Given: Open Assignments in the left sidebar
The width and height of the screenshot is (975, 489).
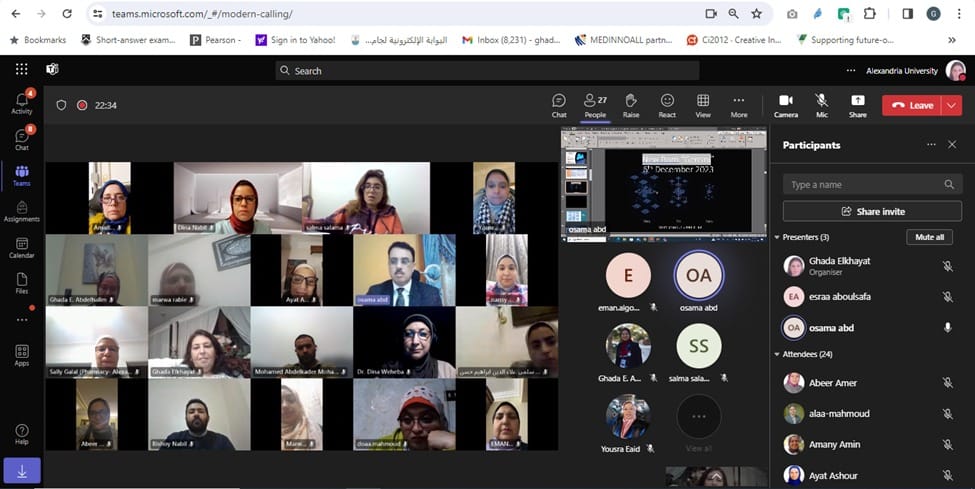Looking at the screenshot, I should [x=22, y=209].
